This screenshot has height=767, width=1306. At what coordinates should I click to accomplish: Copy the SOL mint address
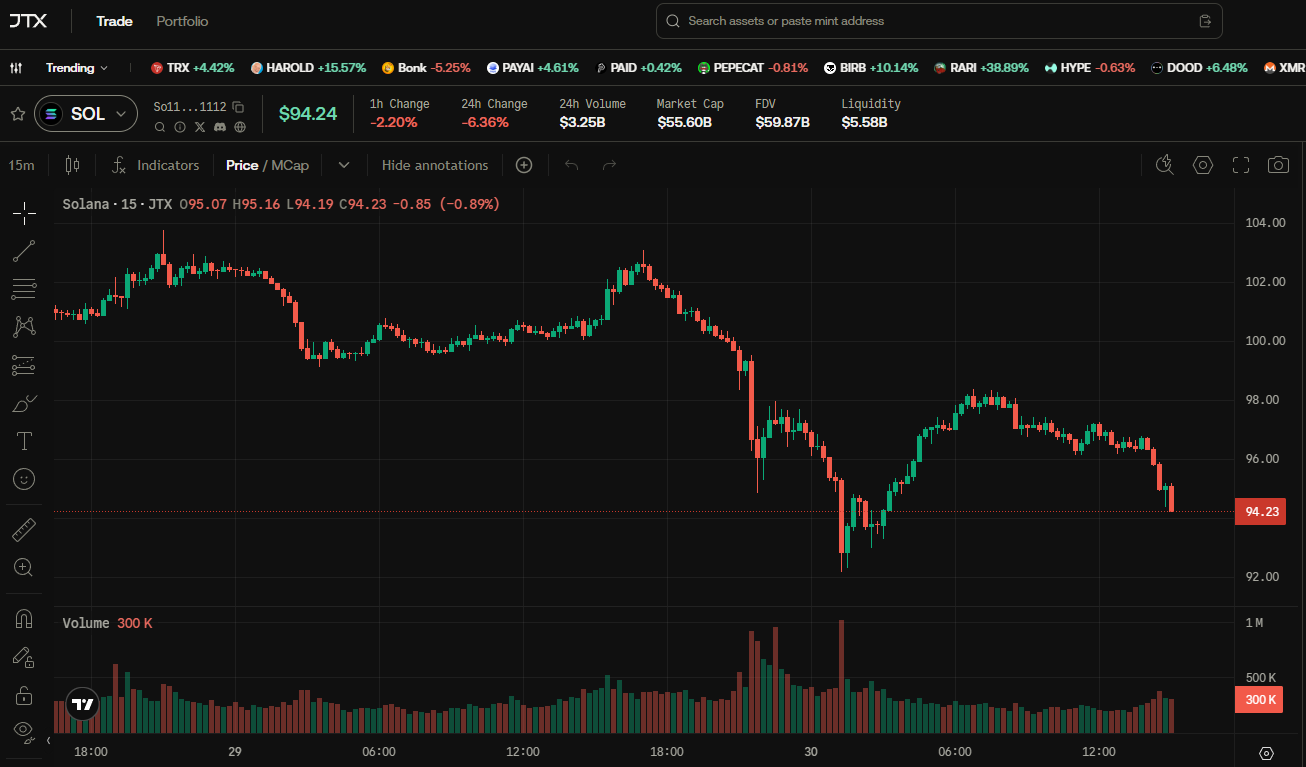(238, 106)
